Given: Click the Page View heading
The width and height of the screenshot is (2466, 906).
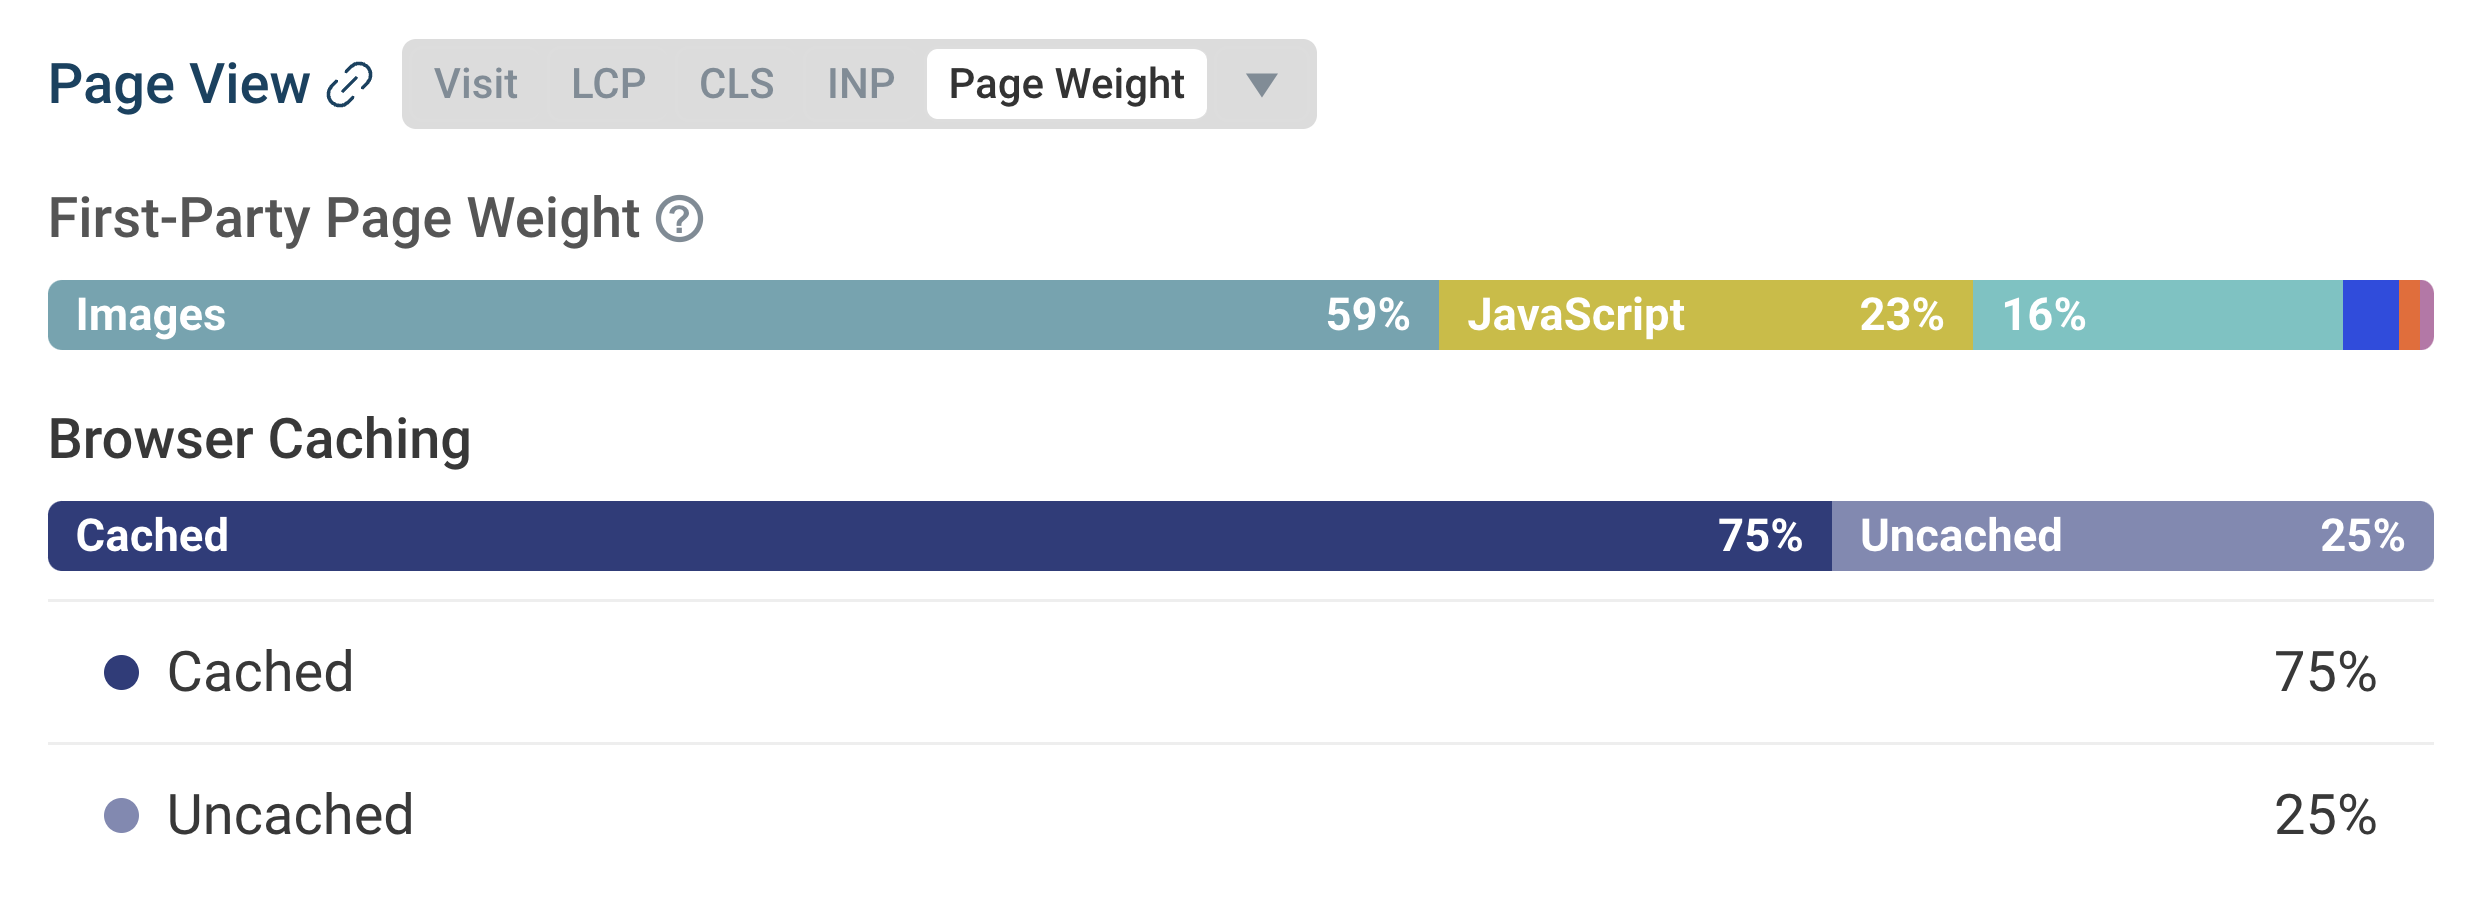Looking at the screenshot, I should click(179, 84).
